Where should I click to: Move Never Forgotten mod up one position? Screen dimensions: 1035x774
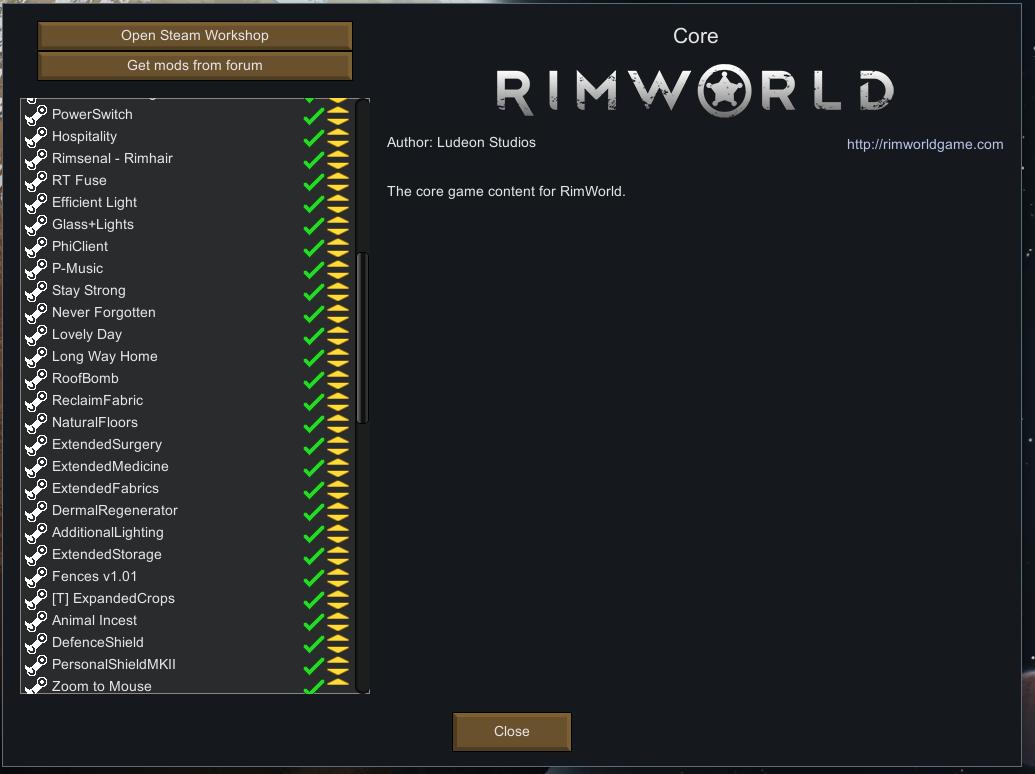(x=338, y=308)
